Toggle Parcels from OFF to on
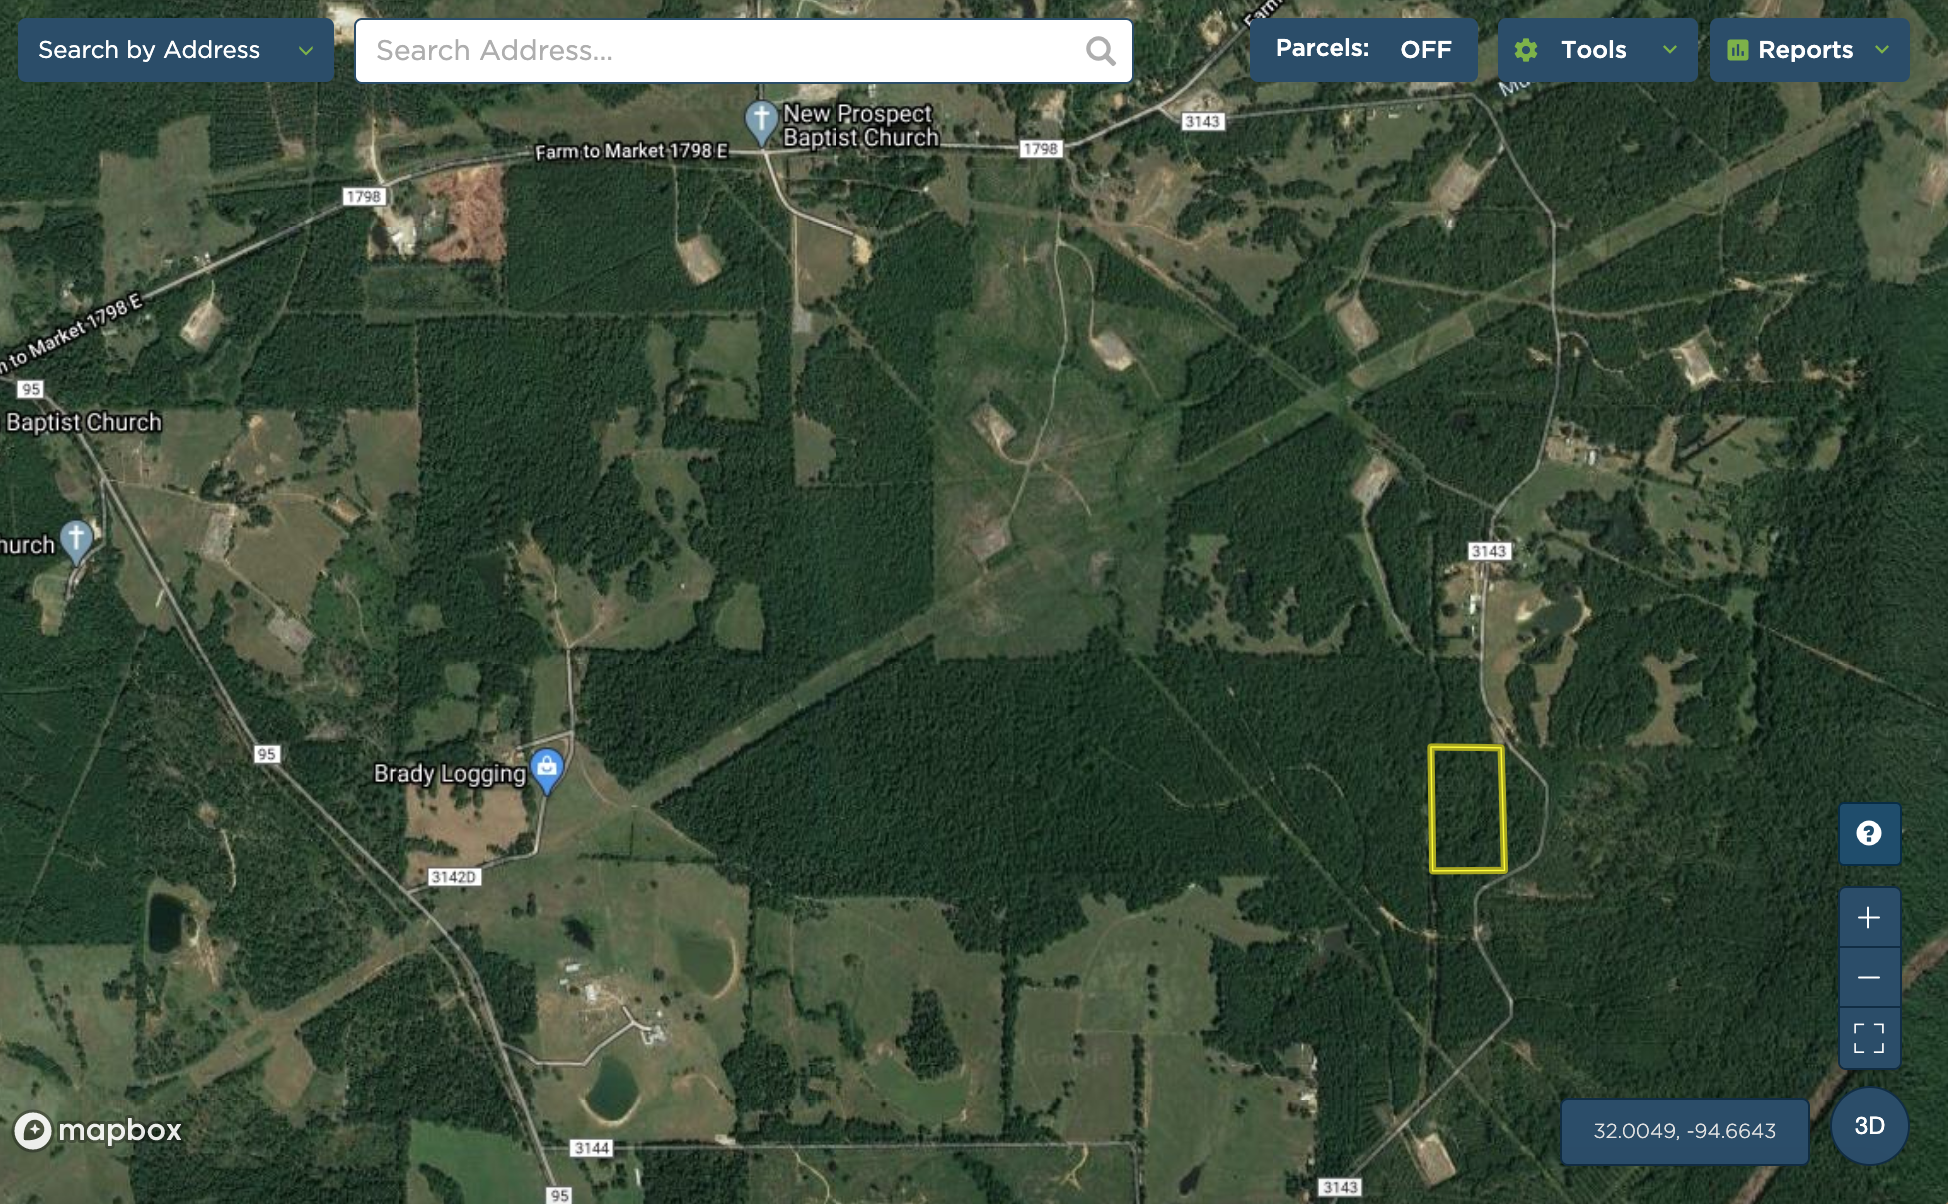Image resolution: width=1948 pixels, height=1204 pixels. pyautogui.click(x=1364, y=49)
